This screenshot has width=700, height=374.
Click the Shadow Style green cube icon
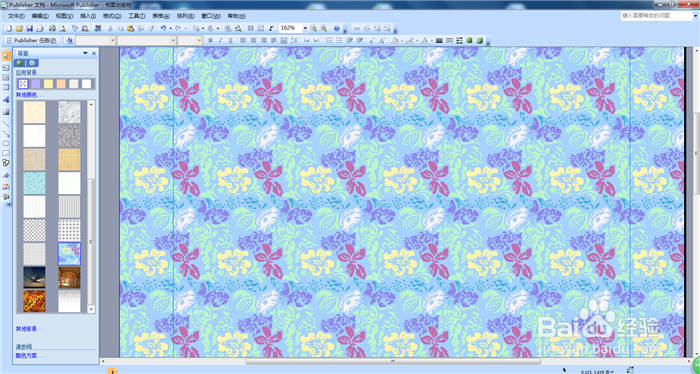[469, 41]
